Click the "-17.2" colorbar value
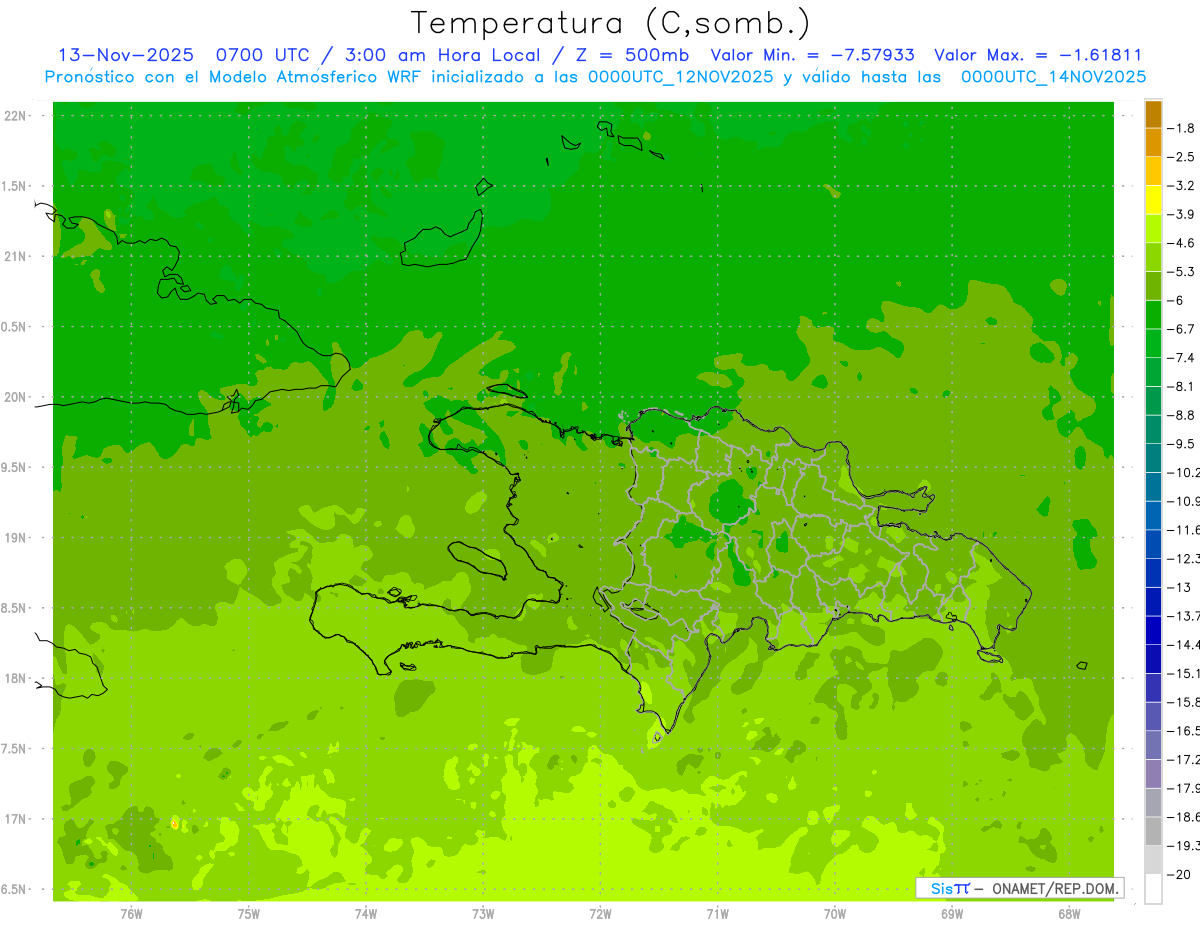 click(x=1183, y=759)
